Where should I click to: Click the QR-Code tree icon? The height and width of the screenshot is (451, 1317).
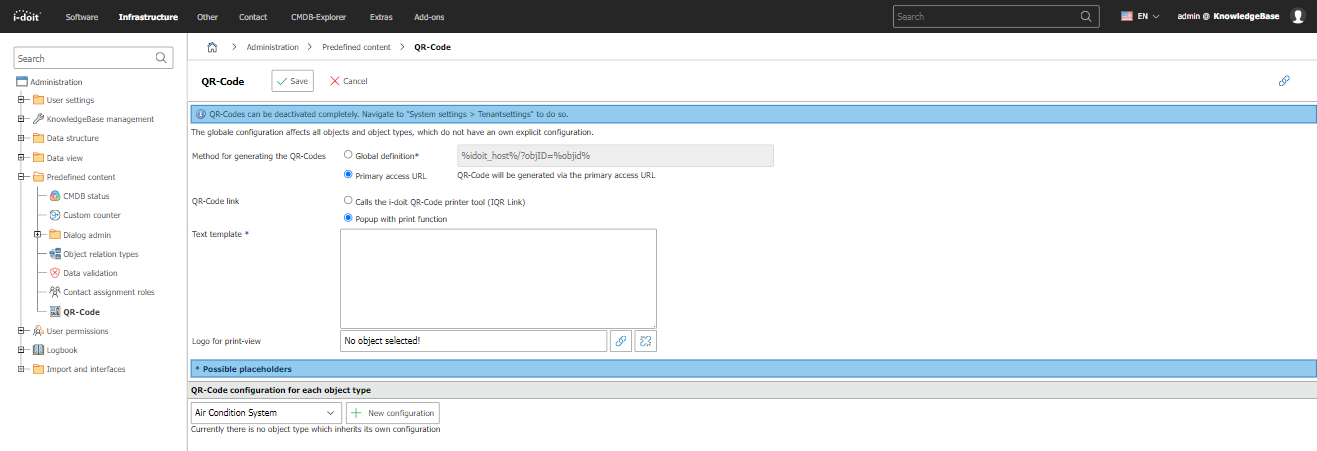click(x=55, y=312)
